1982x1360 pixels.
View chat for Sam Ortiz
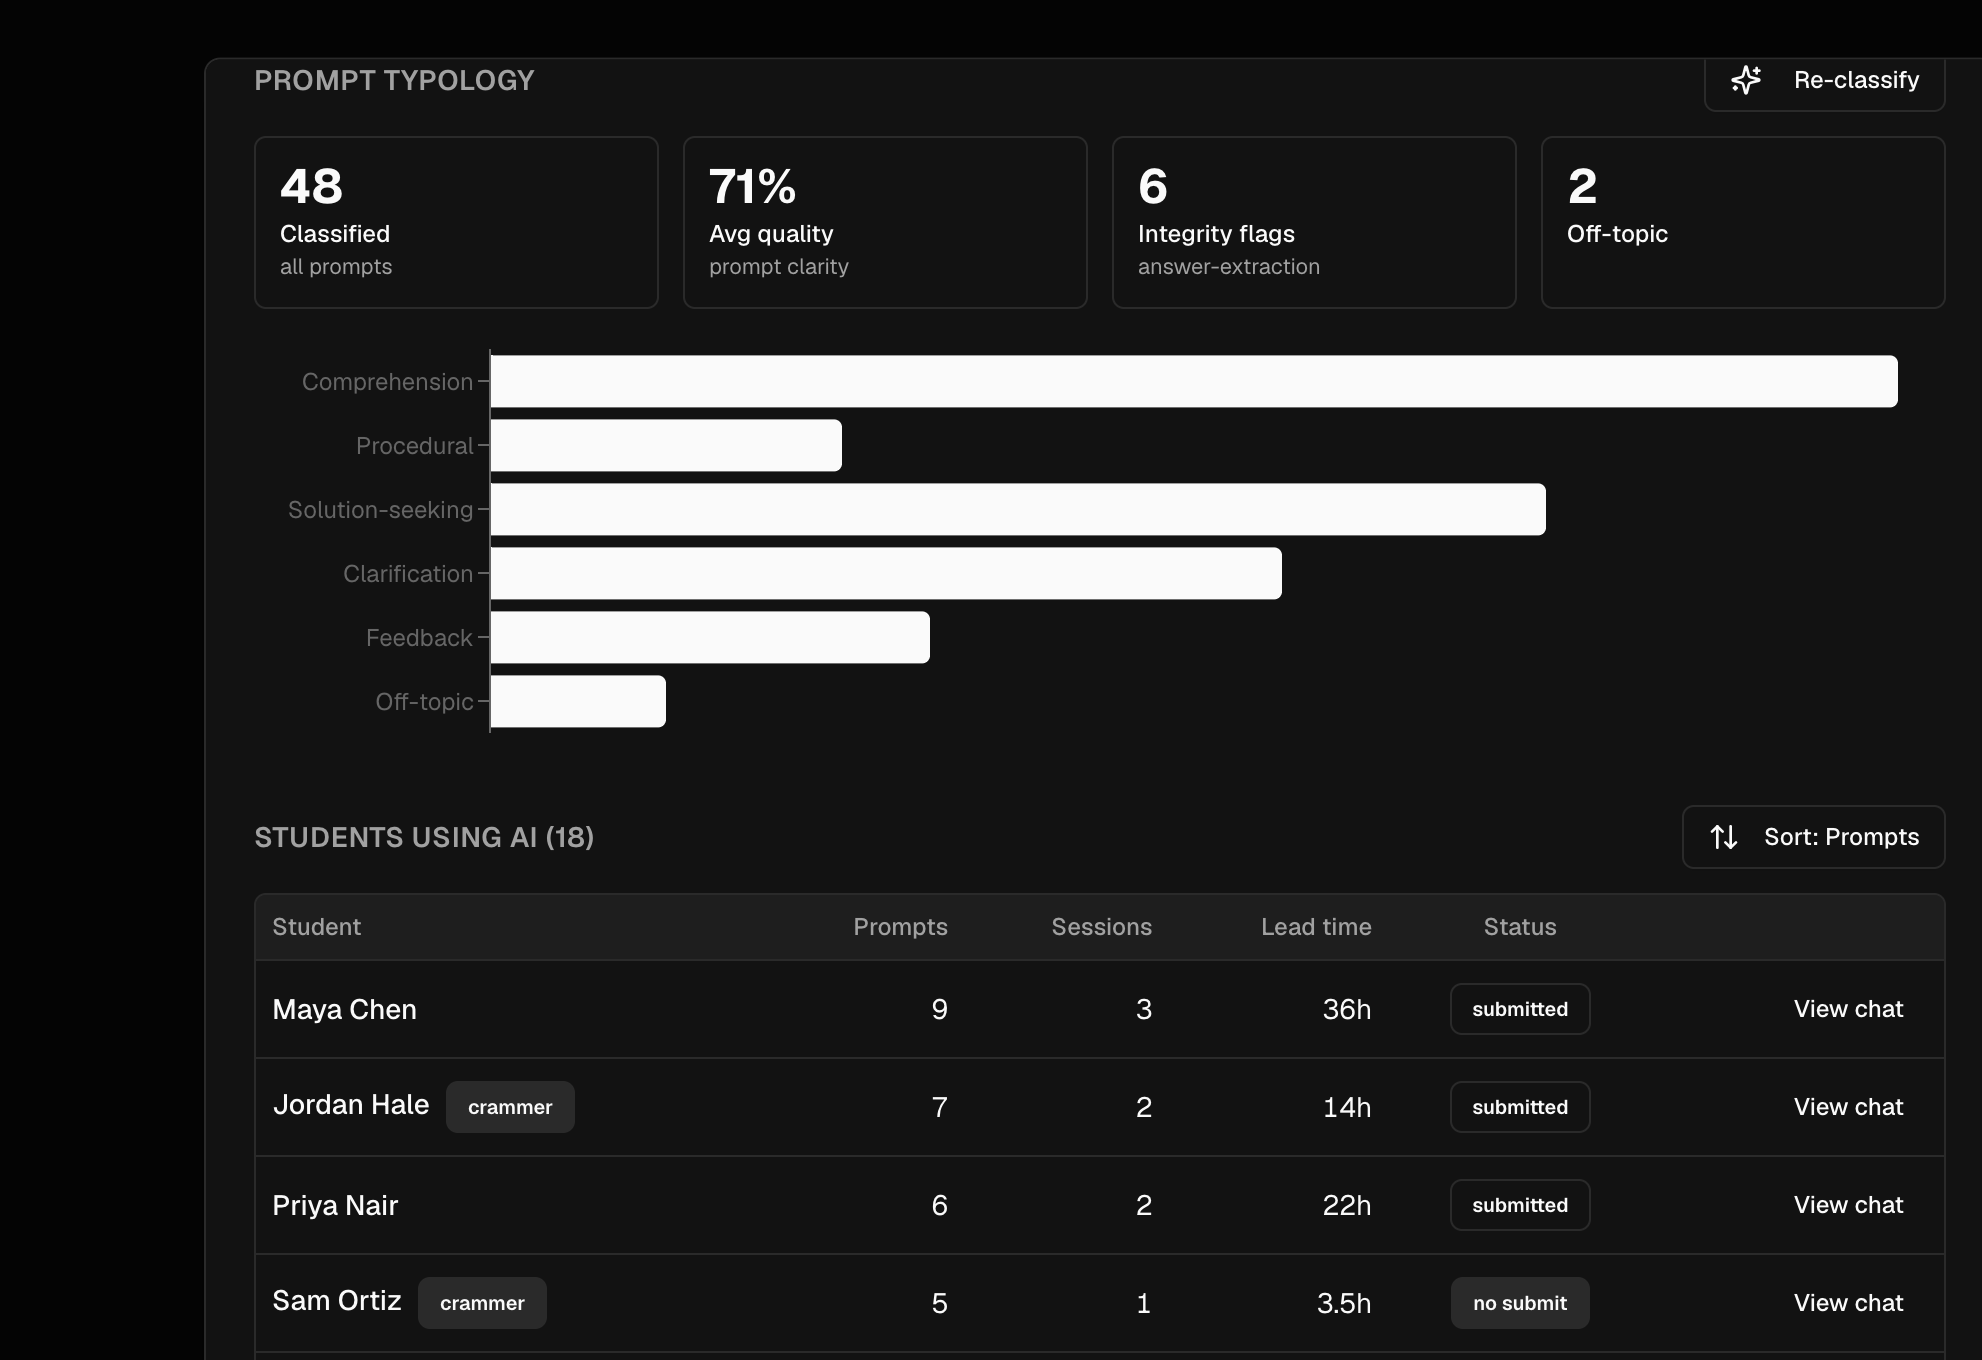click(x=1848, y=1303)
